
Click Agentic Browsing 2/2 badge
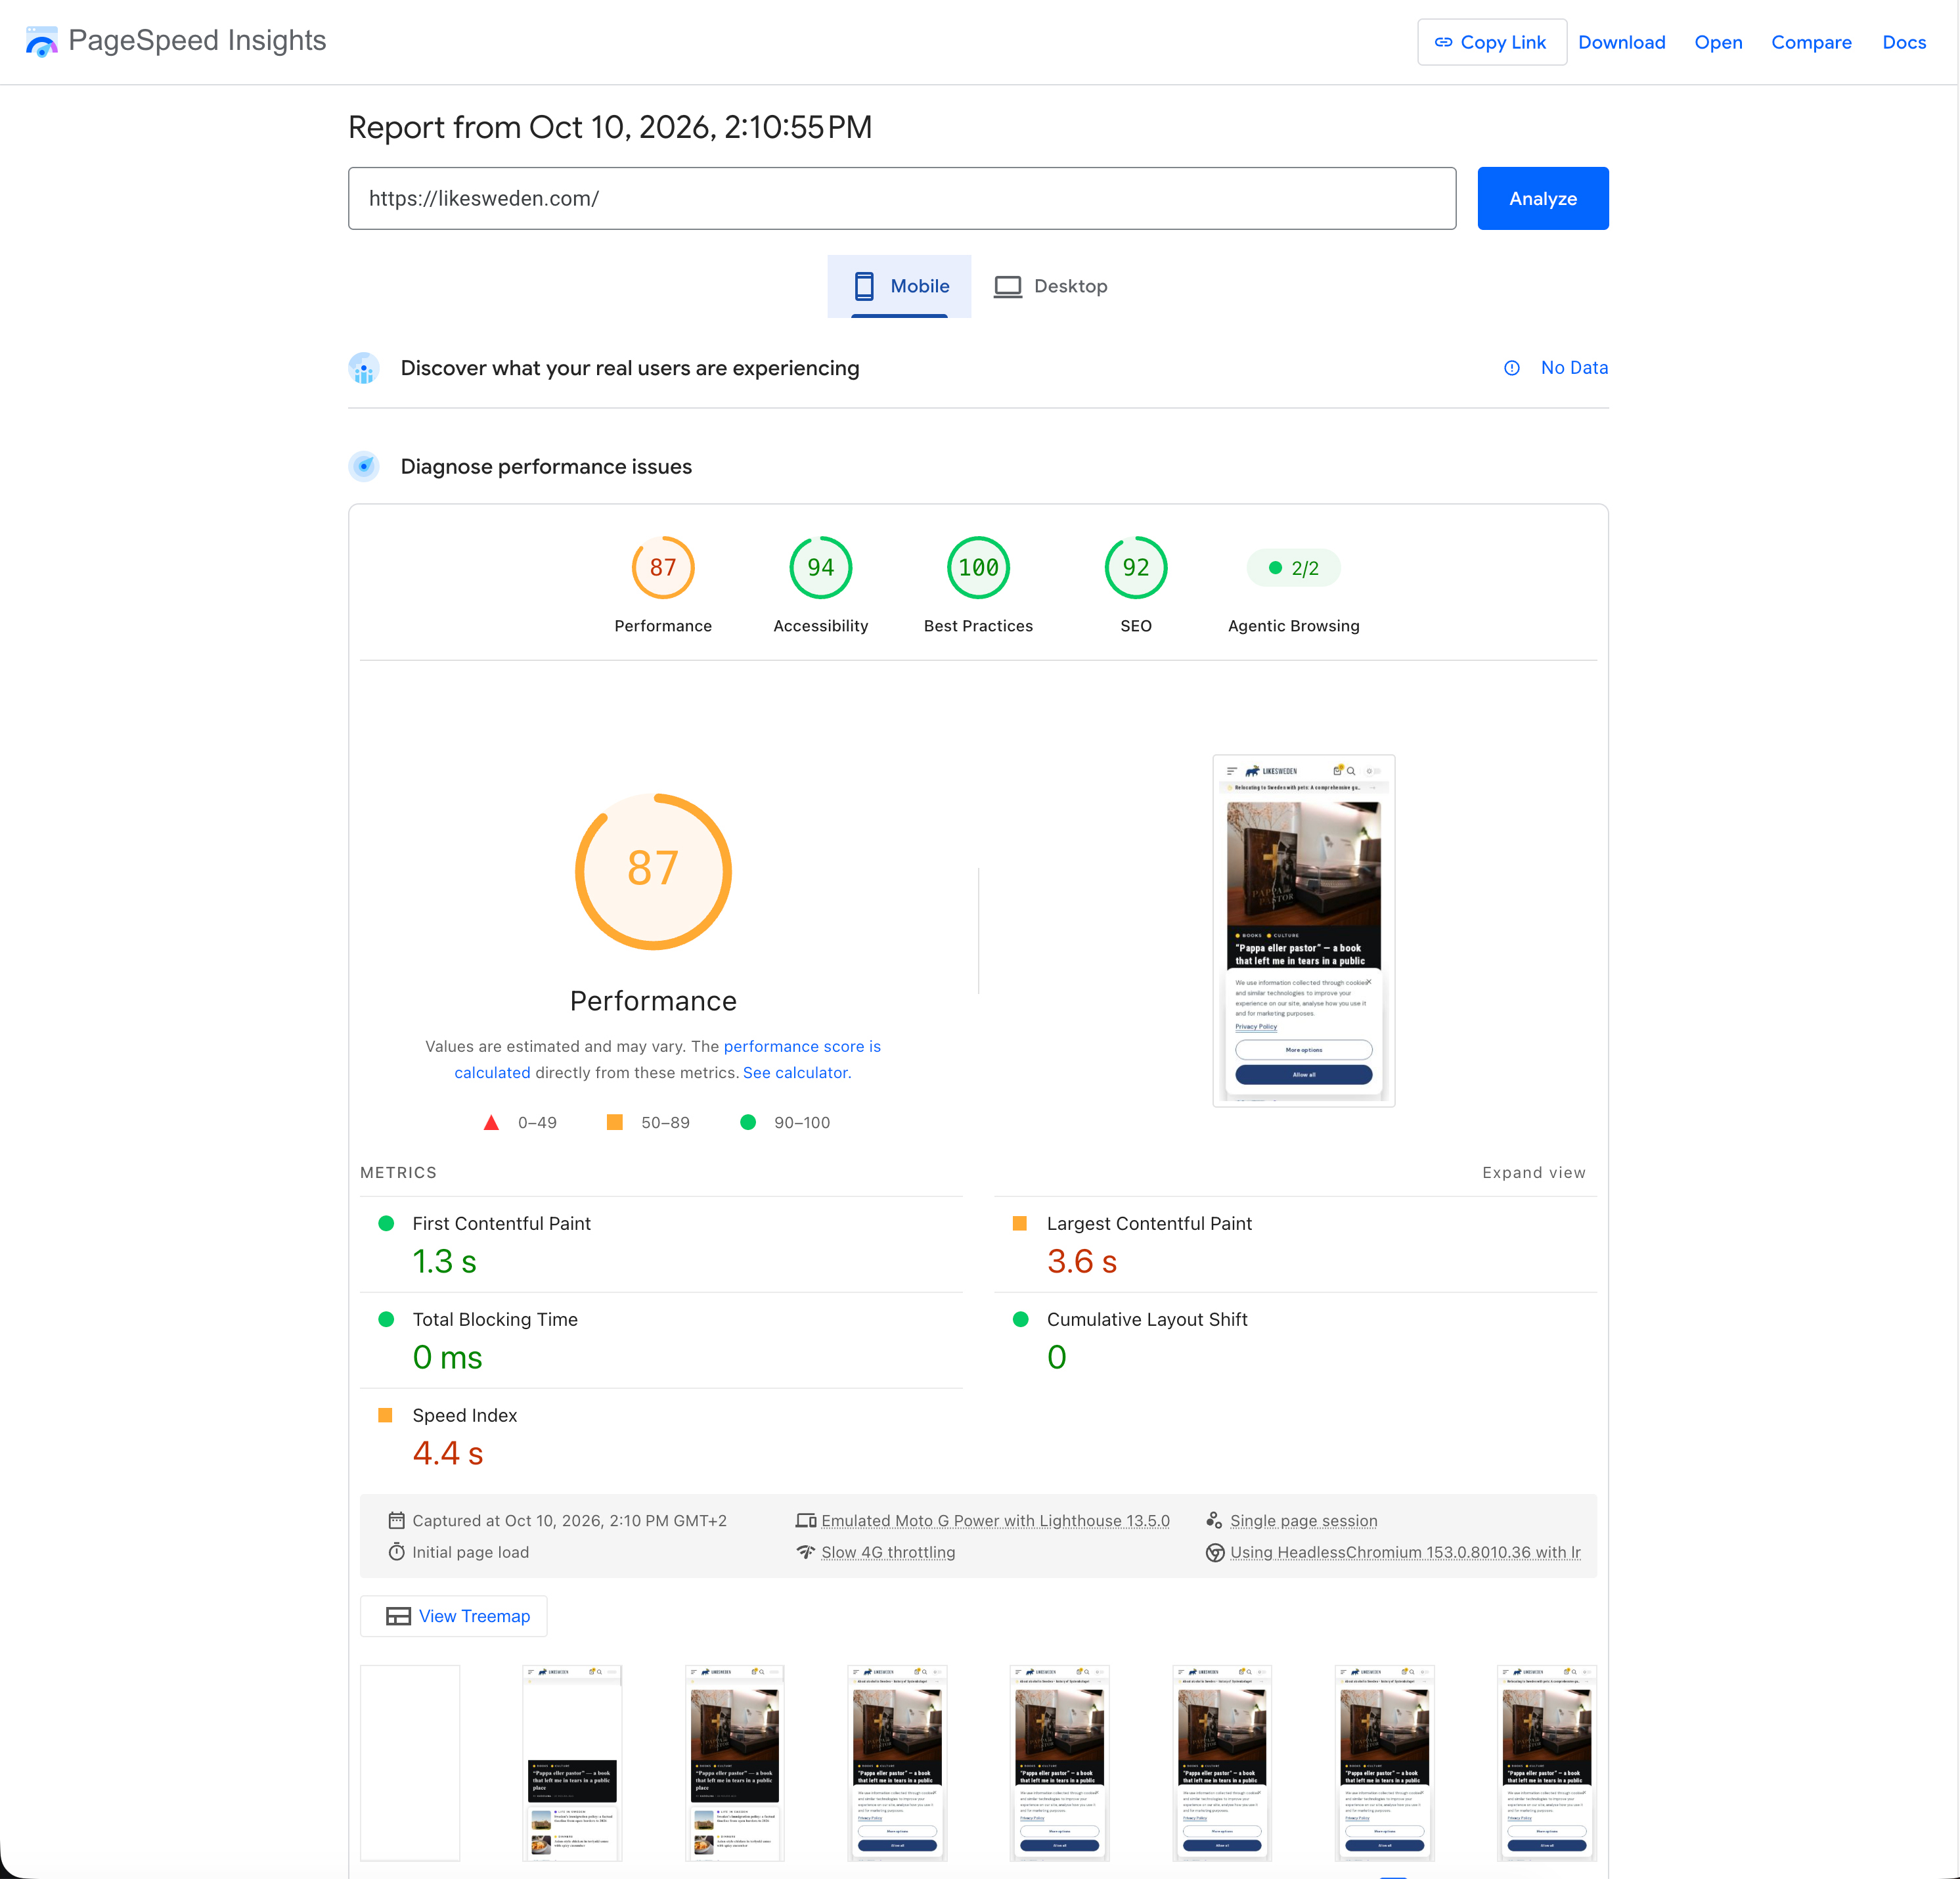click(x=1293, y=568)
